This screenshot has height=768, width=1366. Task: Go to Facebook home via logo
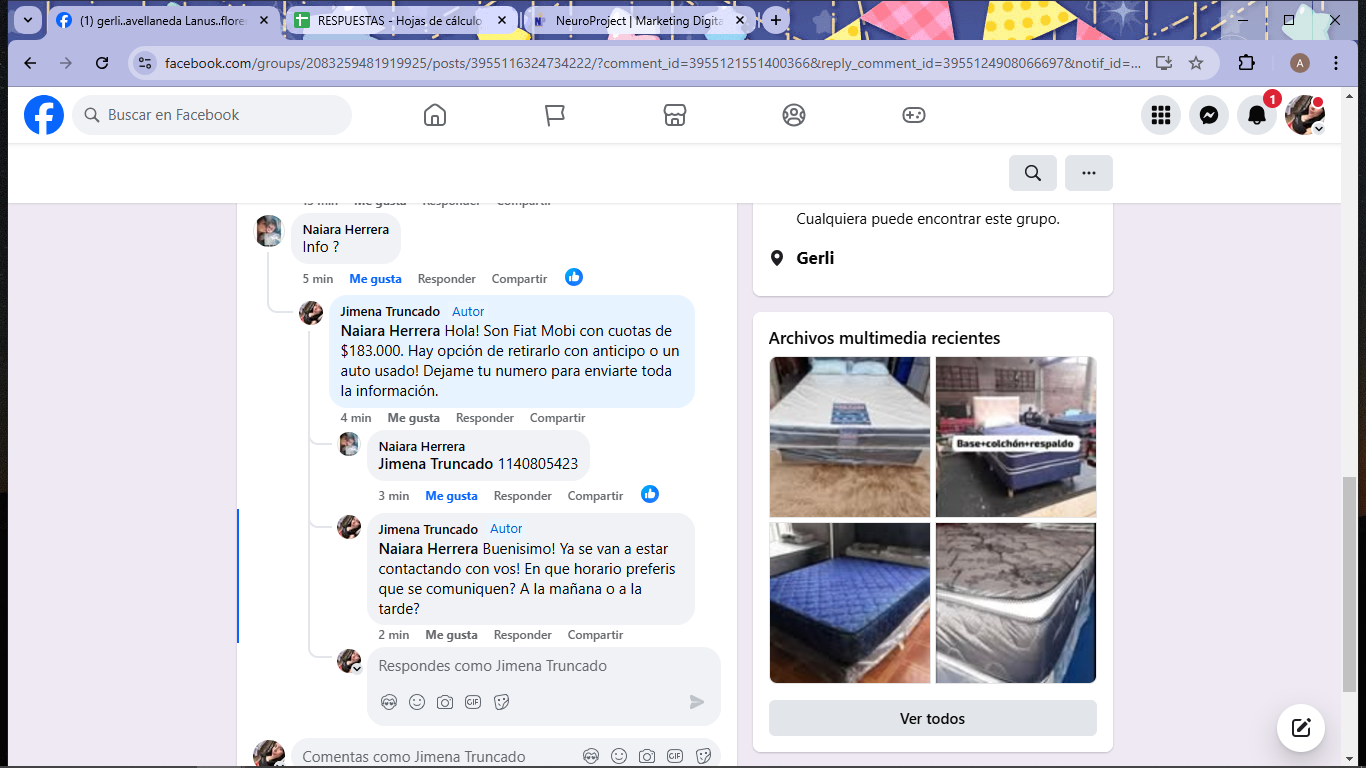[x=44, y=115]
